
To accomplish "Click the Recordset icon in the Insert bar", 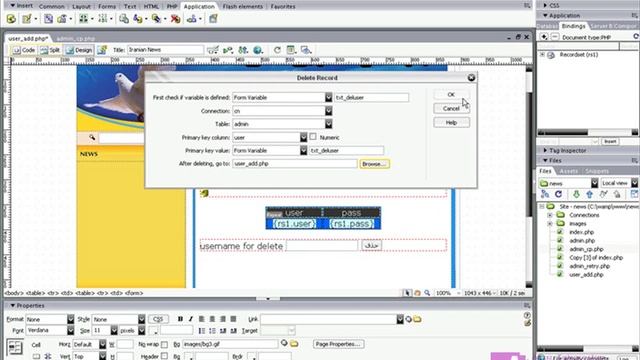I will [11, 19].
